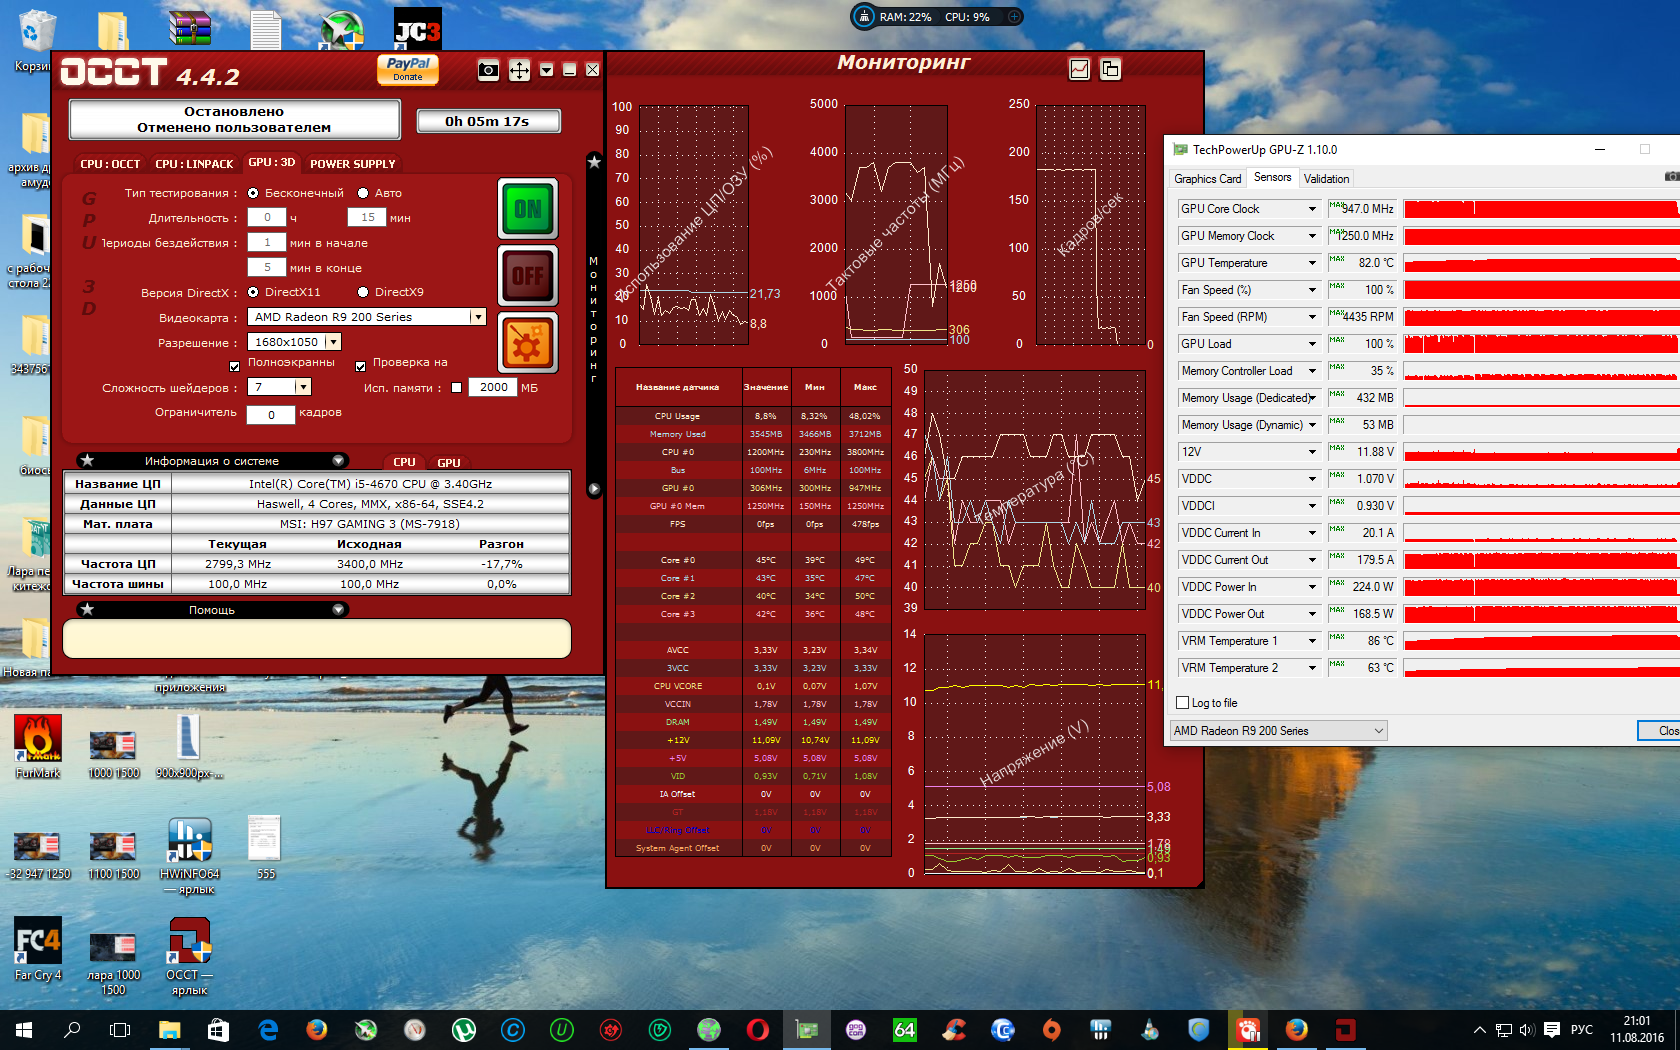Click the RAM/CPU usage widget
Screen dimensions: 1680x1050
pos(937,17)
